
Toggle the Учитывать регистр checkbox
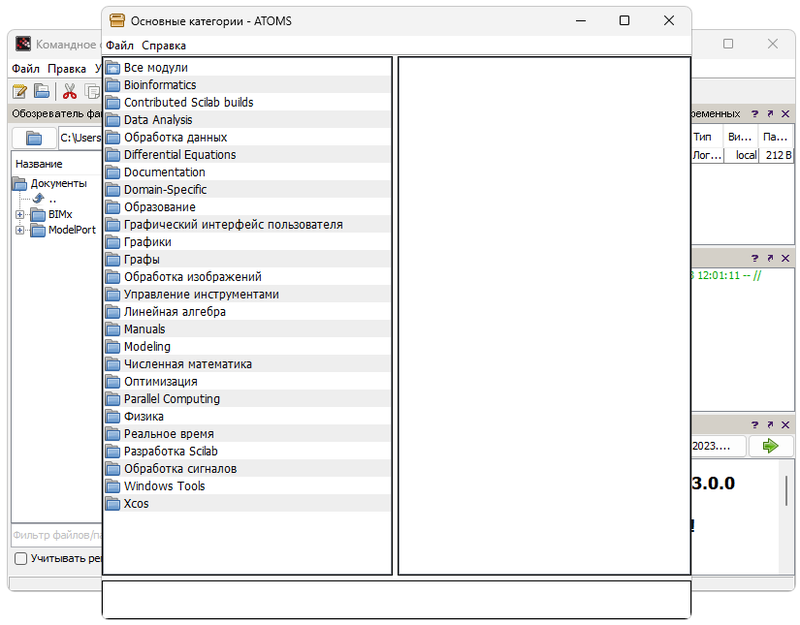coord(21,559)
